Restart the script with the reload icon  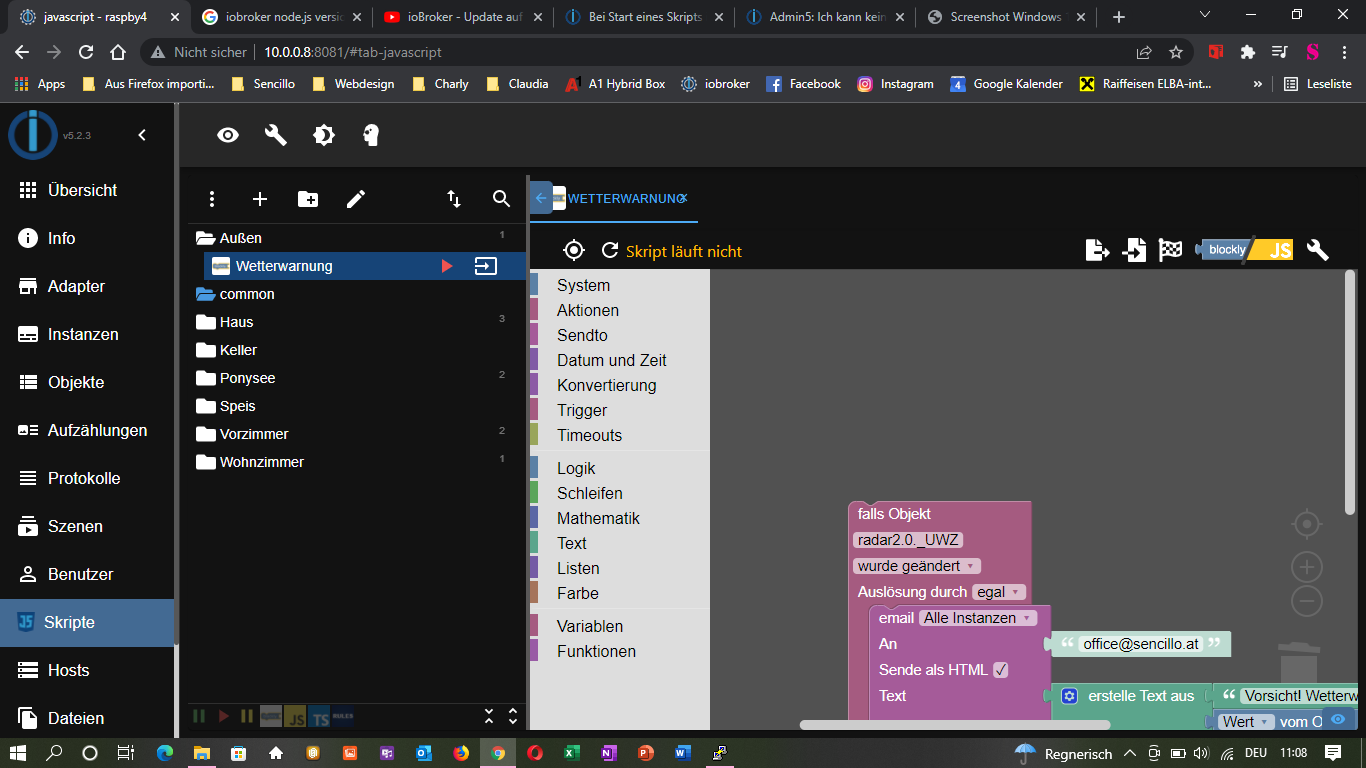click(x=610, y=250)
